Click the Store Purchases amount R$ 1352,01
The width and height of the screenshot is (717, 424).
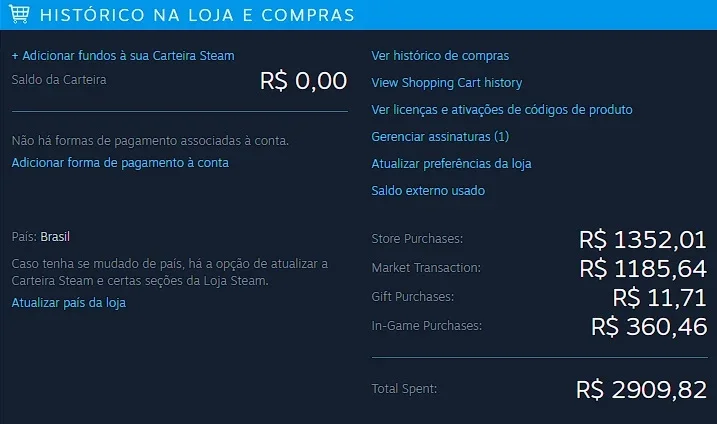pos(643,240)
